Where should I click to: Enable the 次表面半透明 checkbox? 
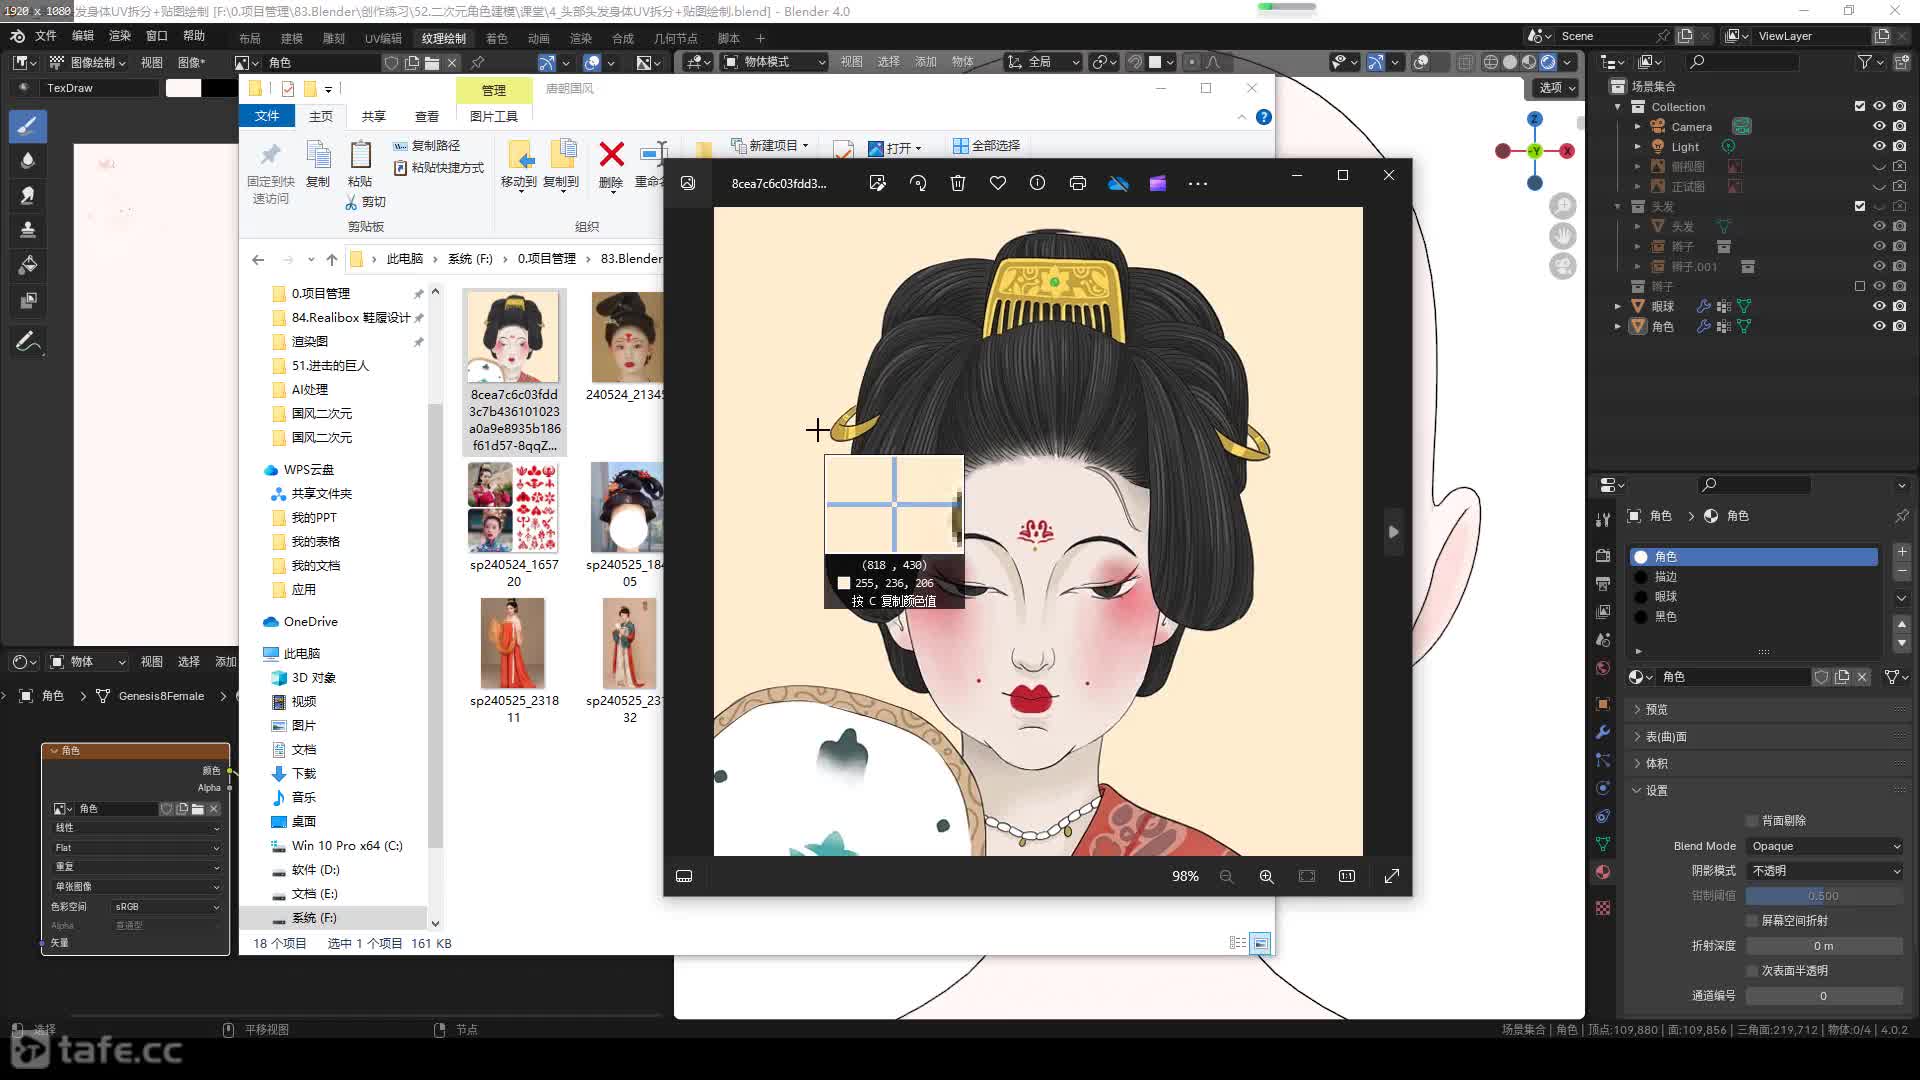point(1752,971)
